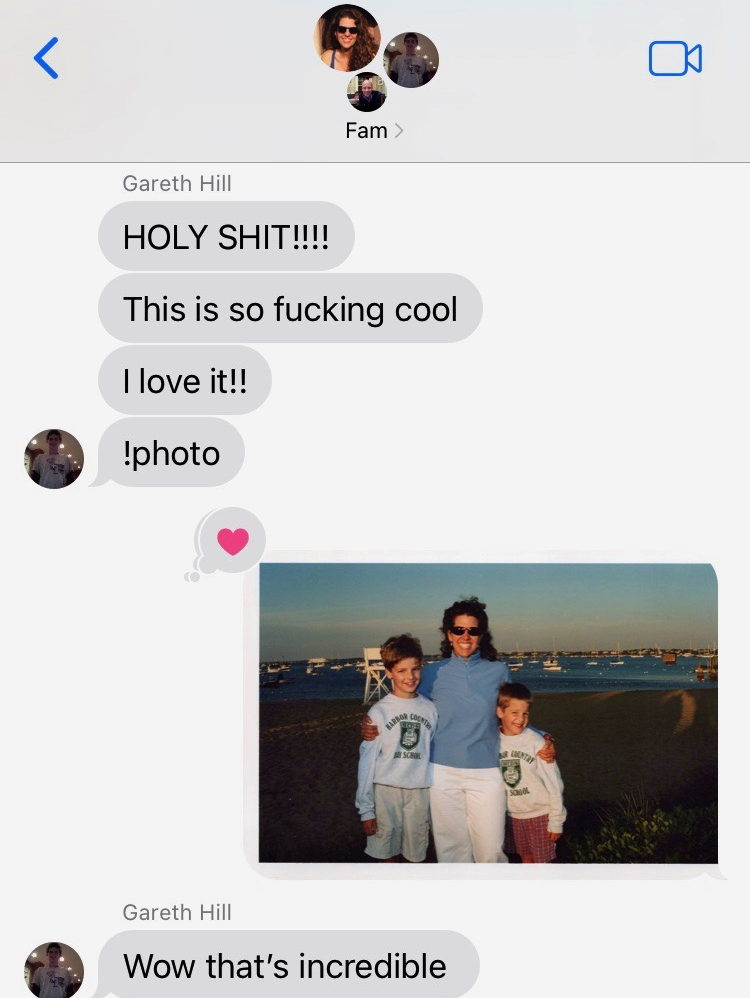Tap Gareth's avatar beside the !photo message

point(54,459)
